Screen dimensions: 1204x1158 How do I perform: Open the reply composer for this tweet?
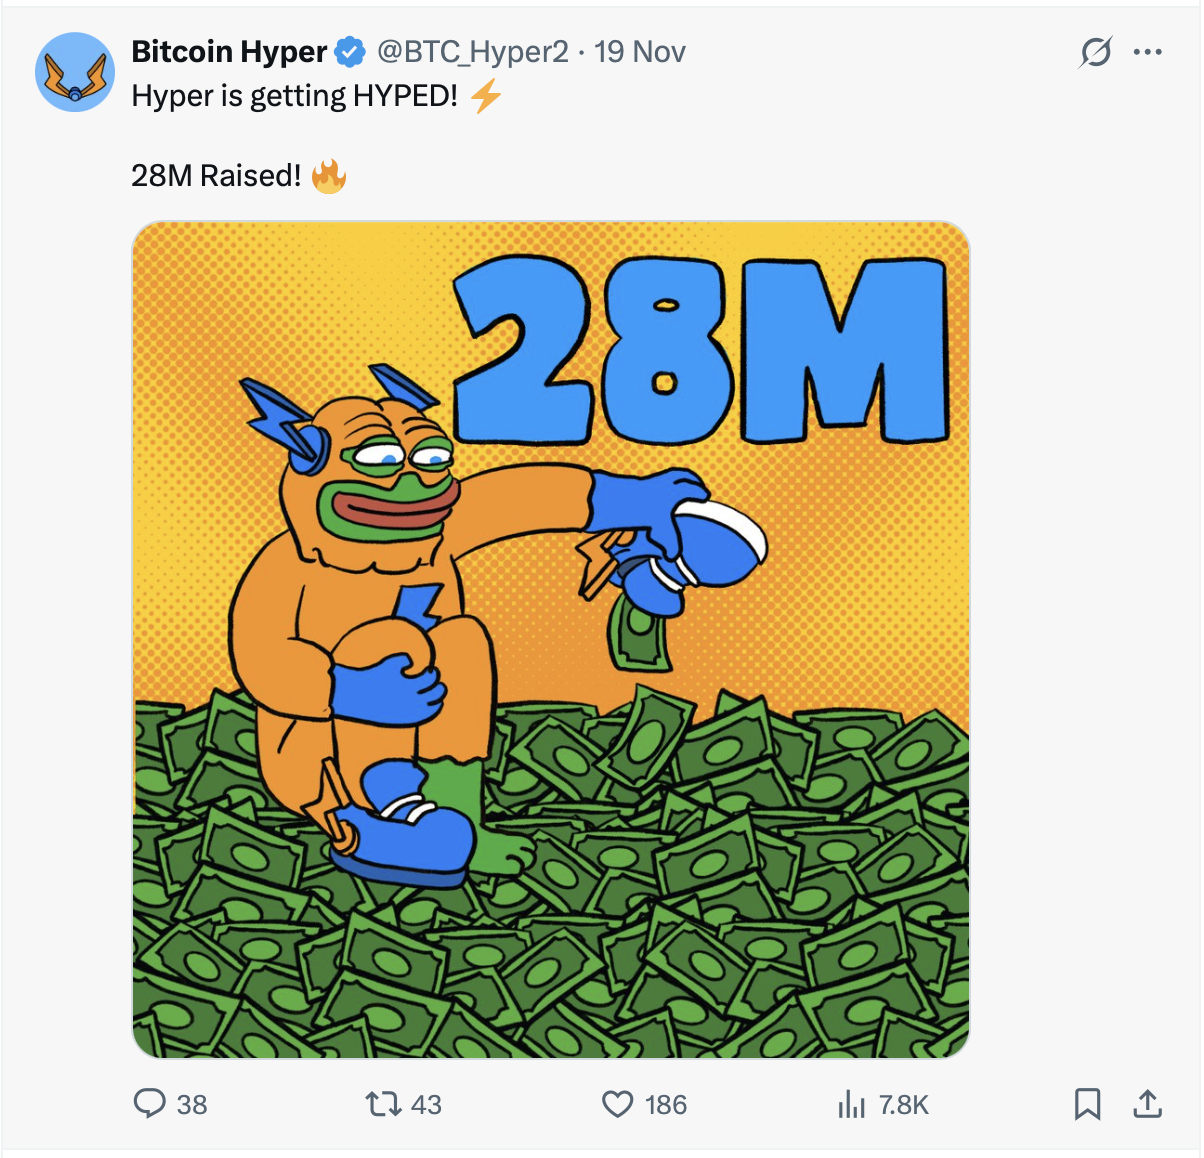pyautogui.click(x=152, y=1105)
